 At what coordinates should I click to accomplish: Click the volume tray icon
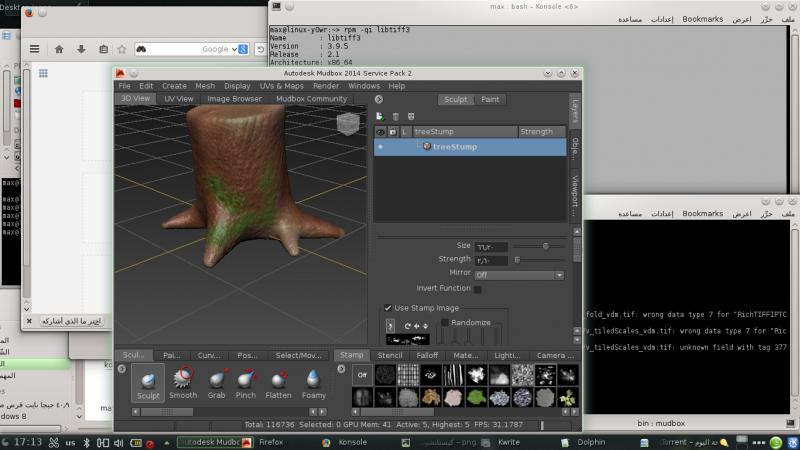(118, 442)
